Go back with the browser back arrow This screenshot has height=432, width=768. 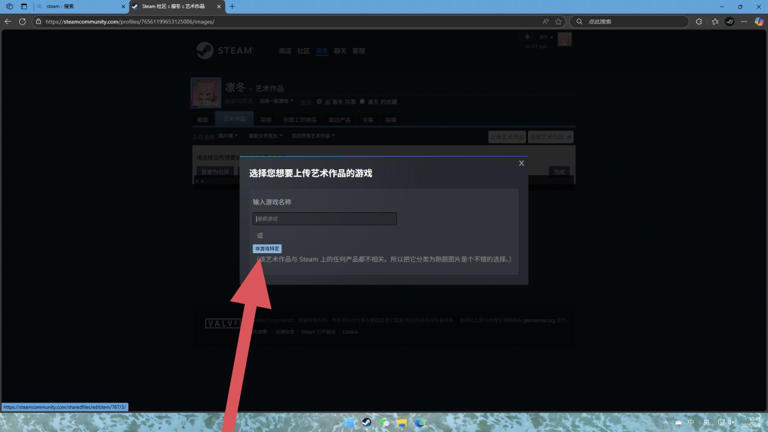pyautogui.click(x=8, y=22)
